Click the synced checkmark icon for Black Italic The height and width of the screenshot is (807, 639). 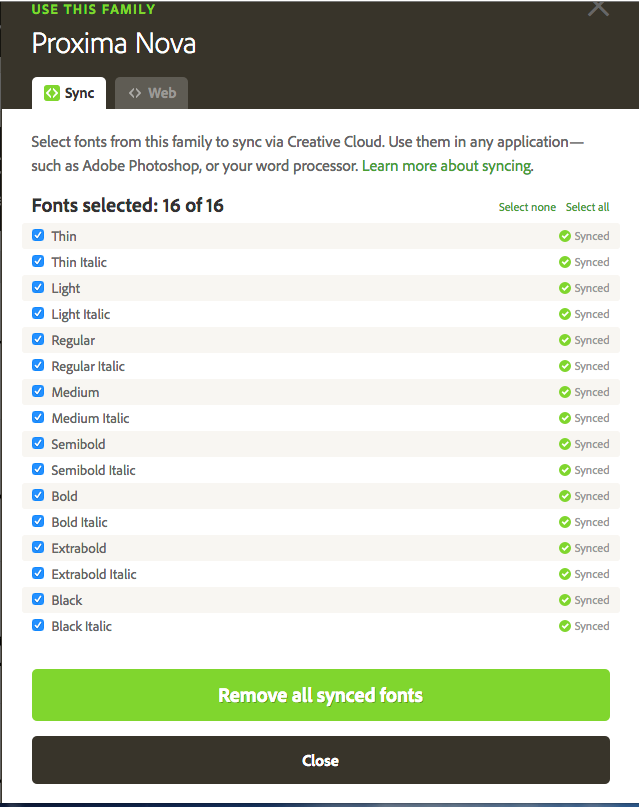(565, 626)
